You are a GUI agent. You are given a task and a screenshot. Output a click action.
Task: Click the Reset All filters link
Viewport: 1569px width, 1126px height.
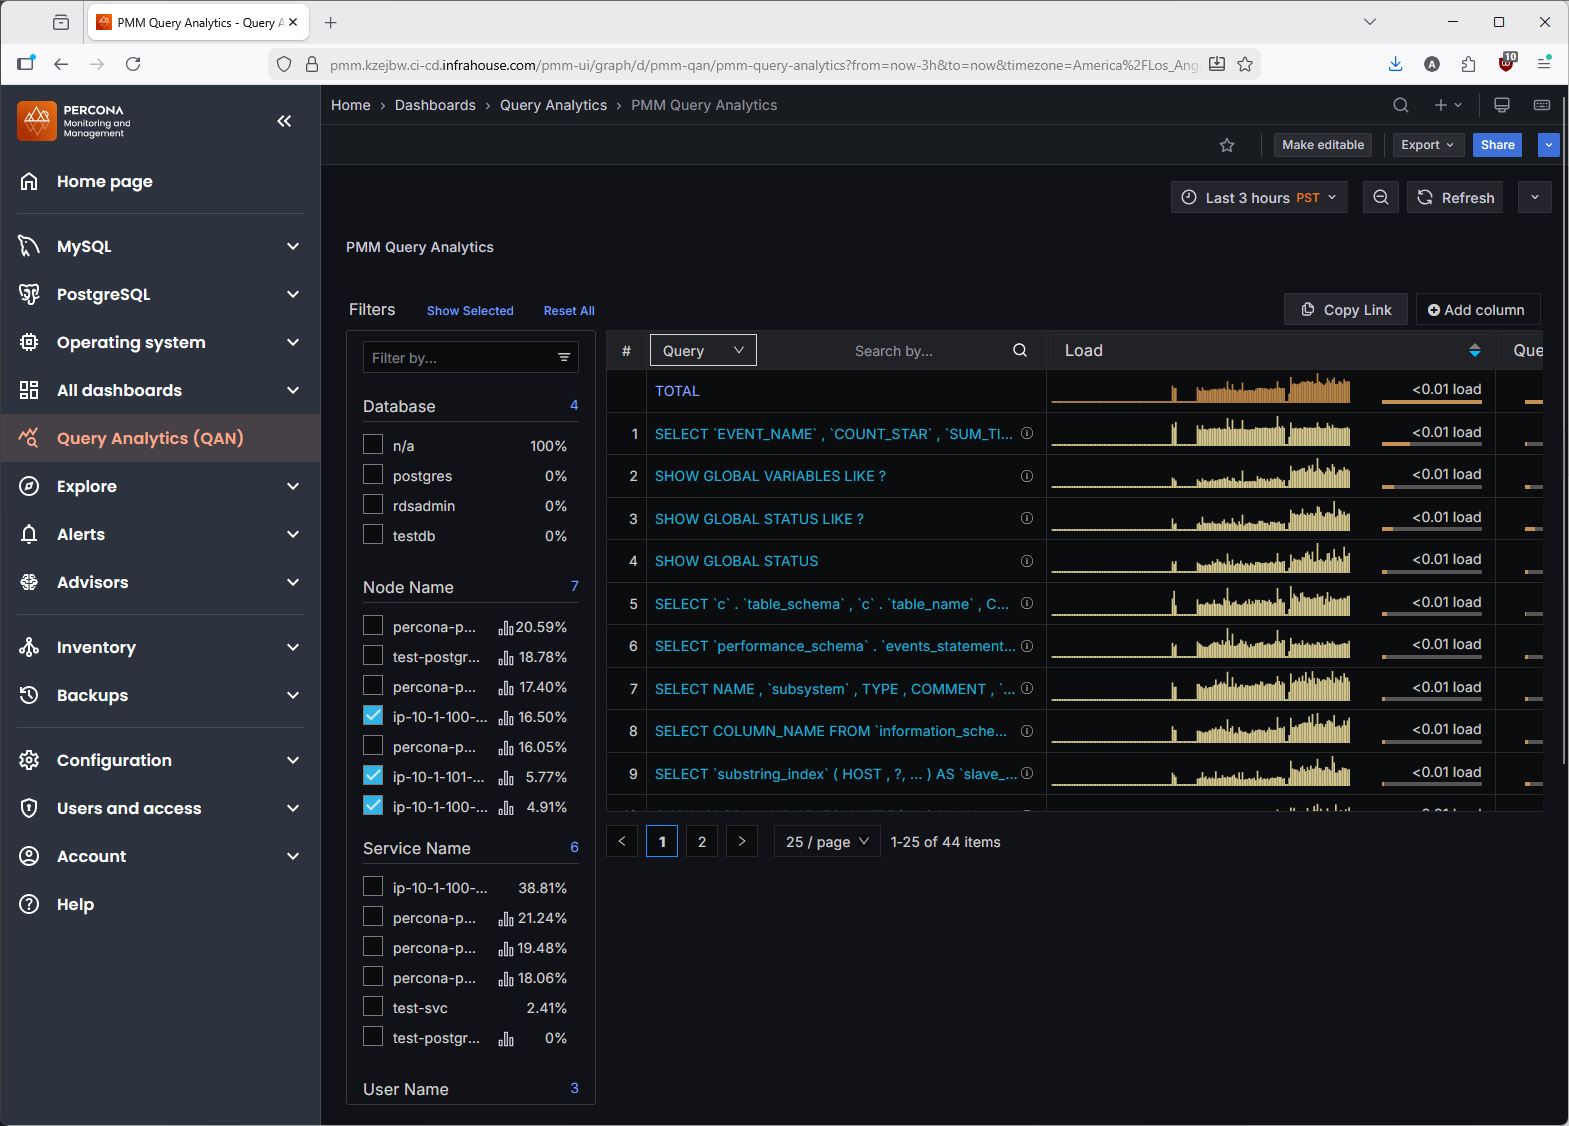569,311
